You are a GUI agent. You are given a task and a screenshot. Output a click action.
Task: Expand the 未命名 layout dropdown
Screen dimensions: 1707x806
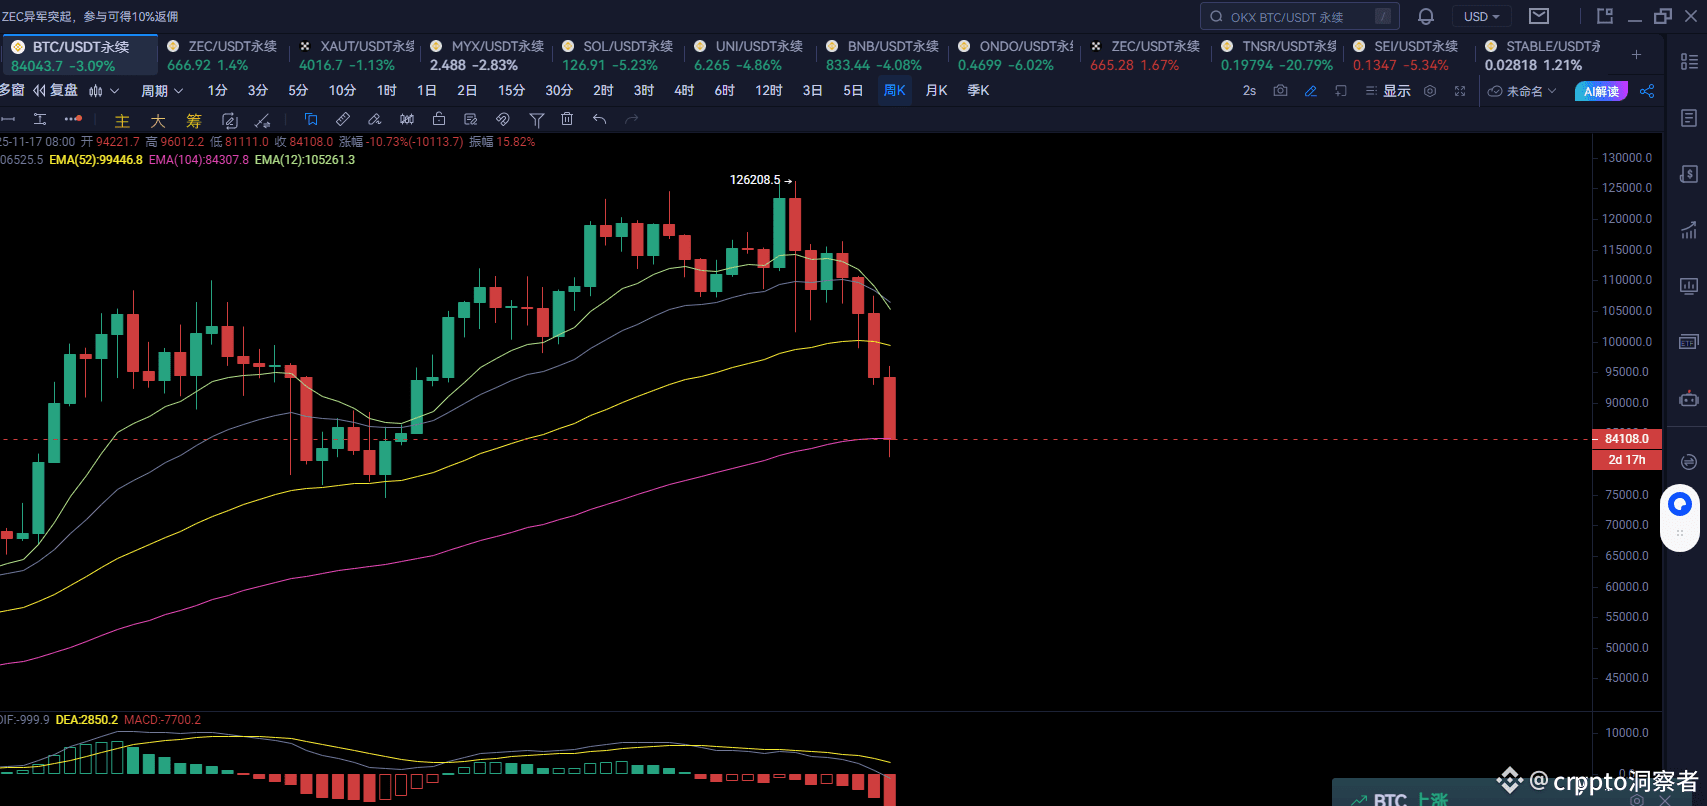pos(1522,91)
